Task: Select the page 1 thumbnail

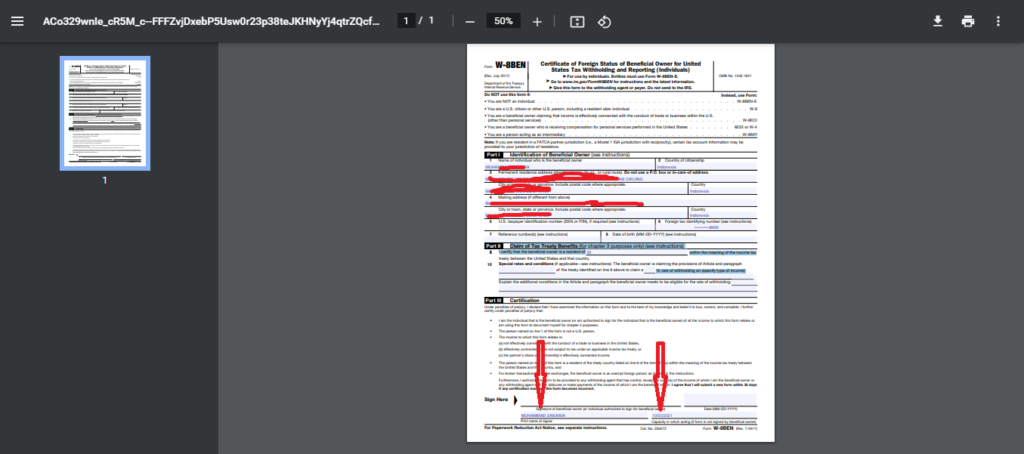Action: pyautogui.click(x=105, y=113)
